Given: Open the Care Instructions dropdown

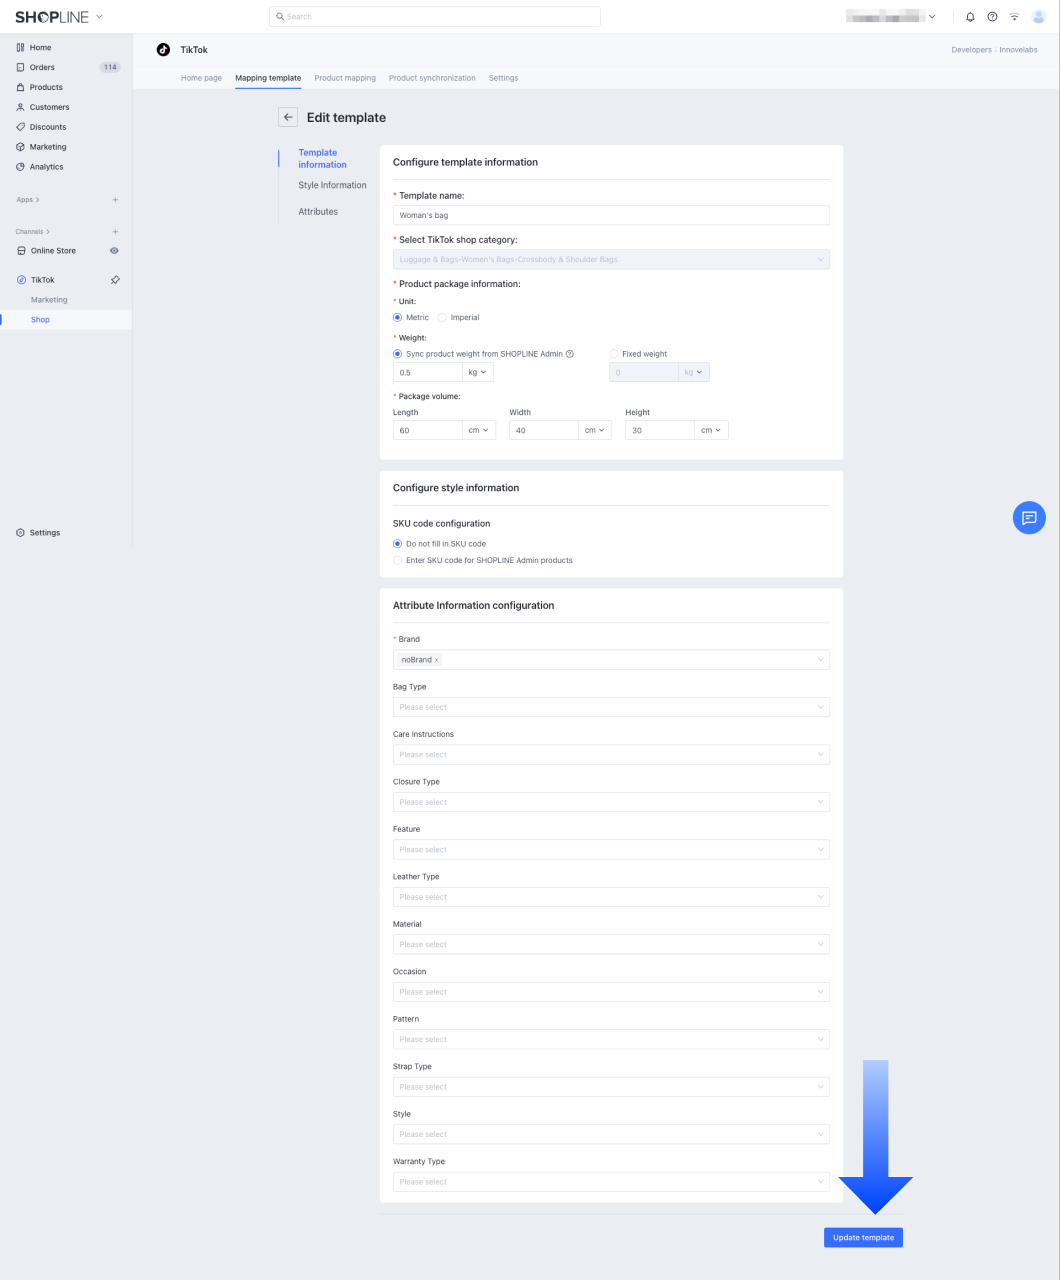Looking at the screenshot, I should pyautogui.click(x=611, y=755).
